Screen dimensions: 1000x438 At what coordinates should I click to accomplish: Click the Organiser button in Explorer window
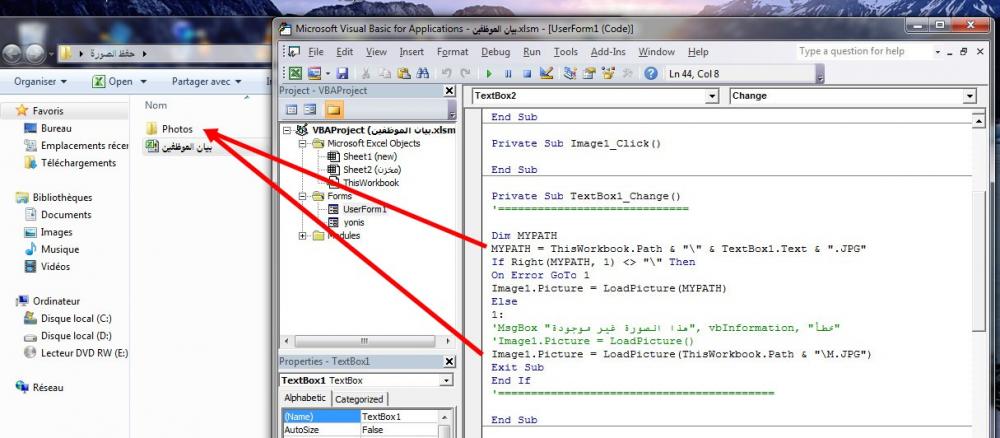(40, 82)
